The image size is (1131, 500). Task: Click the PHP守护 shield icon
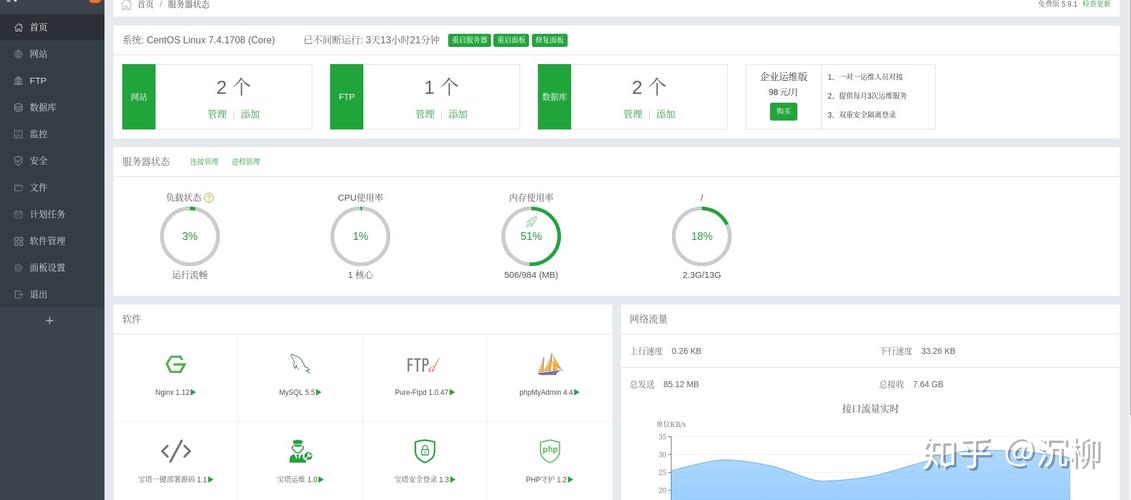coord(550,451)
